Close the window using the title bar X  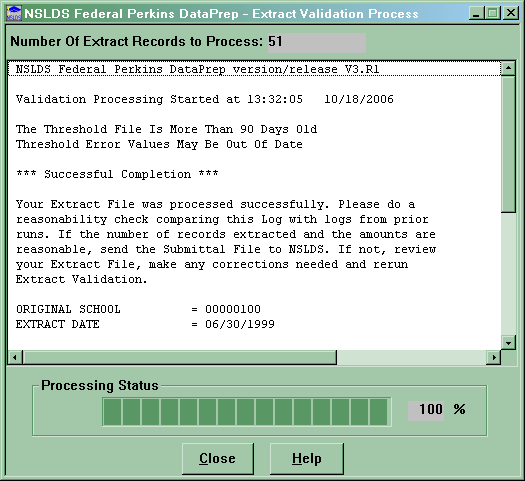click(511, 13)
